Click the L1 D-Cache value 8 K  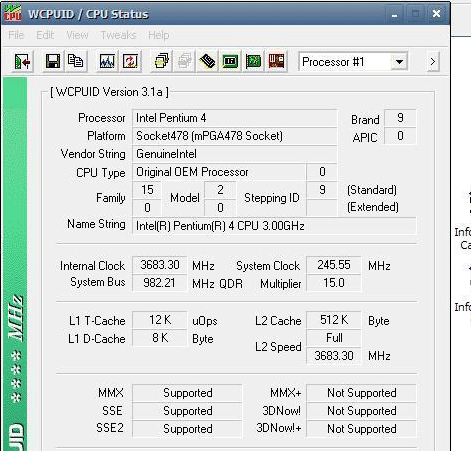(x=160, y=338)
